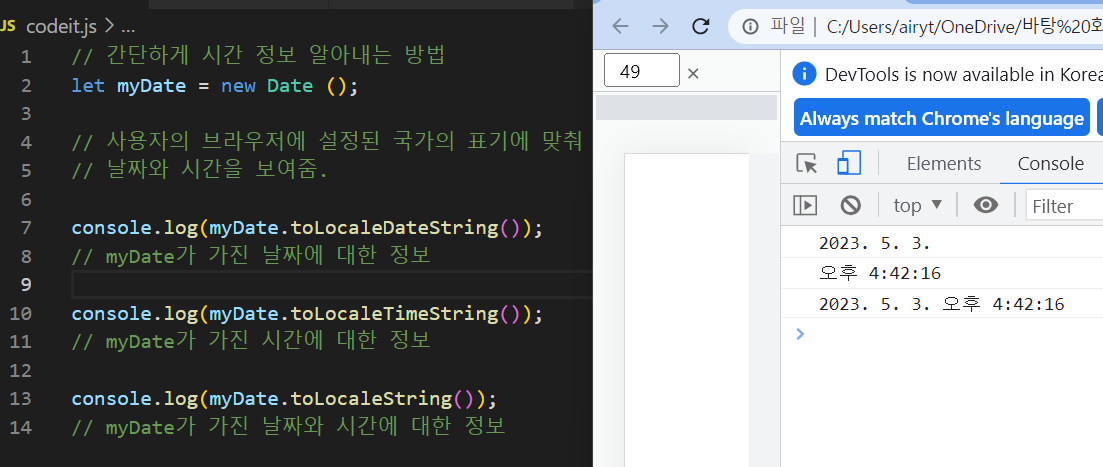Reload the page in Chrome
This screenshot has height=467, width=1103.
(x=701, y=27)
